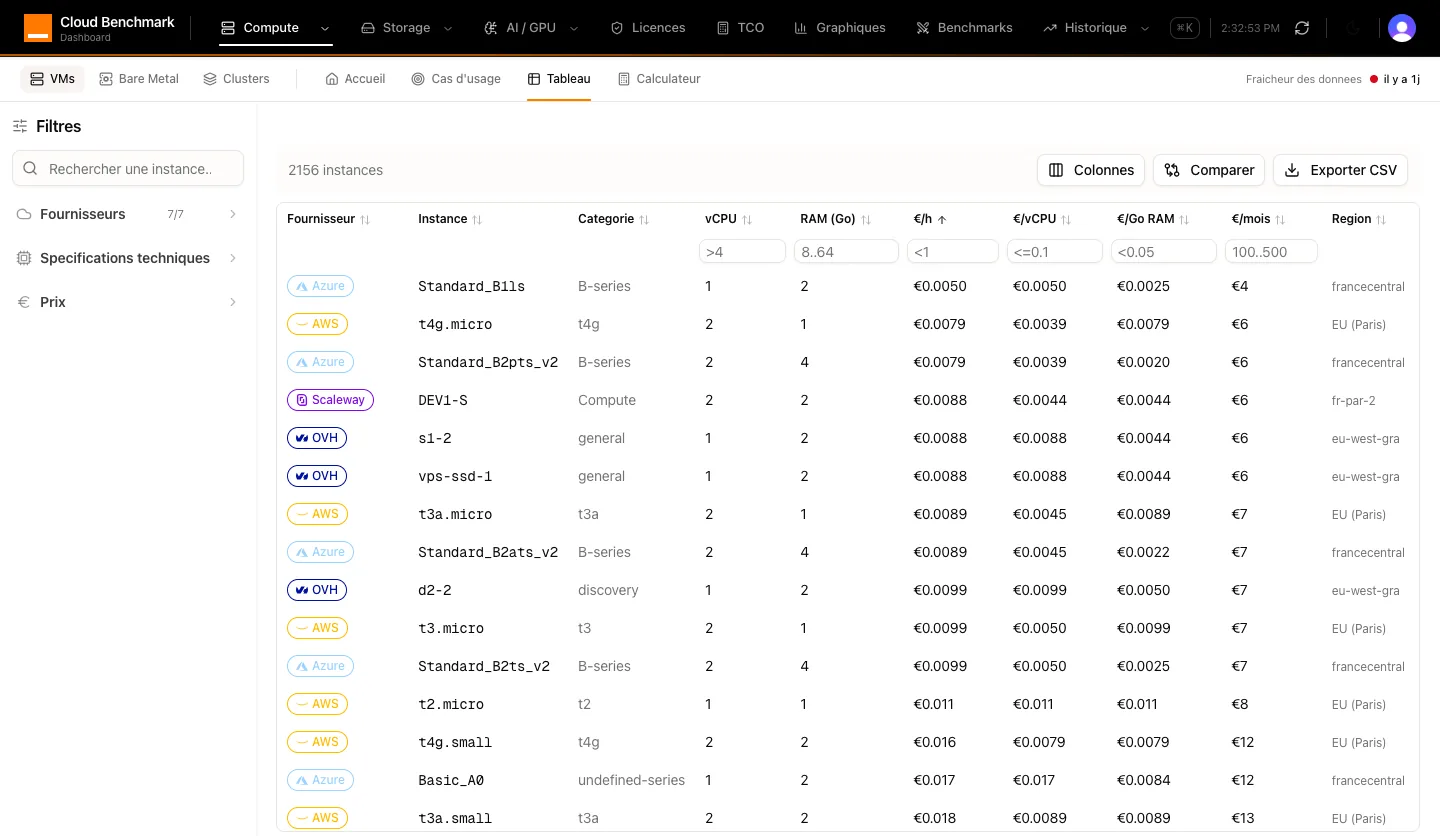
Task: Click the AWS badge on the t2.micro row
Action: (x=317, y=704)
